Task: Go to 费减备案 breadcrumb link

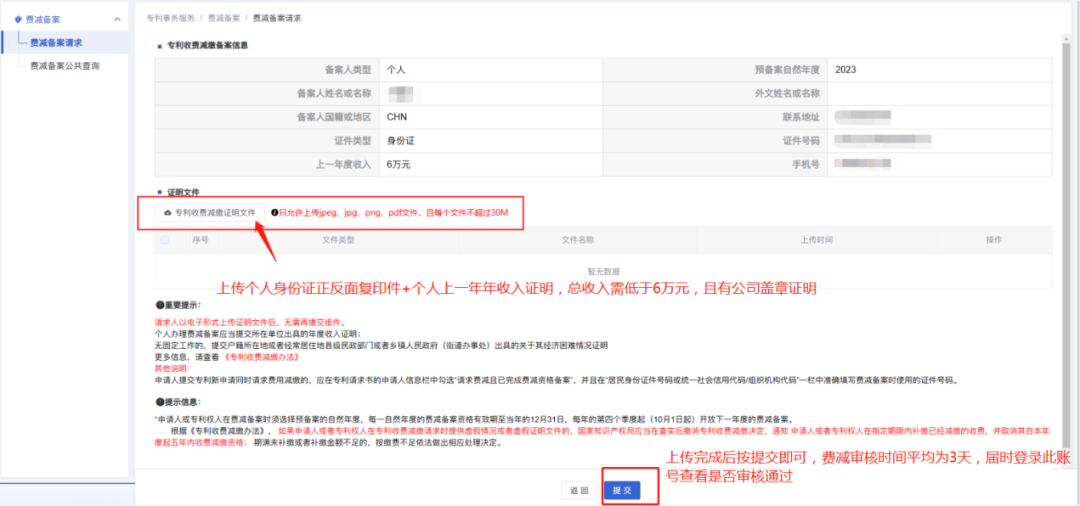Action: click(x=224, y=18)
